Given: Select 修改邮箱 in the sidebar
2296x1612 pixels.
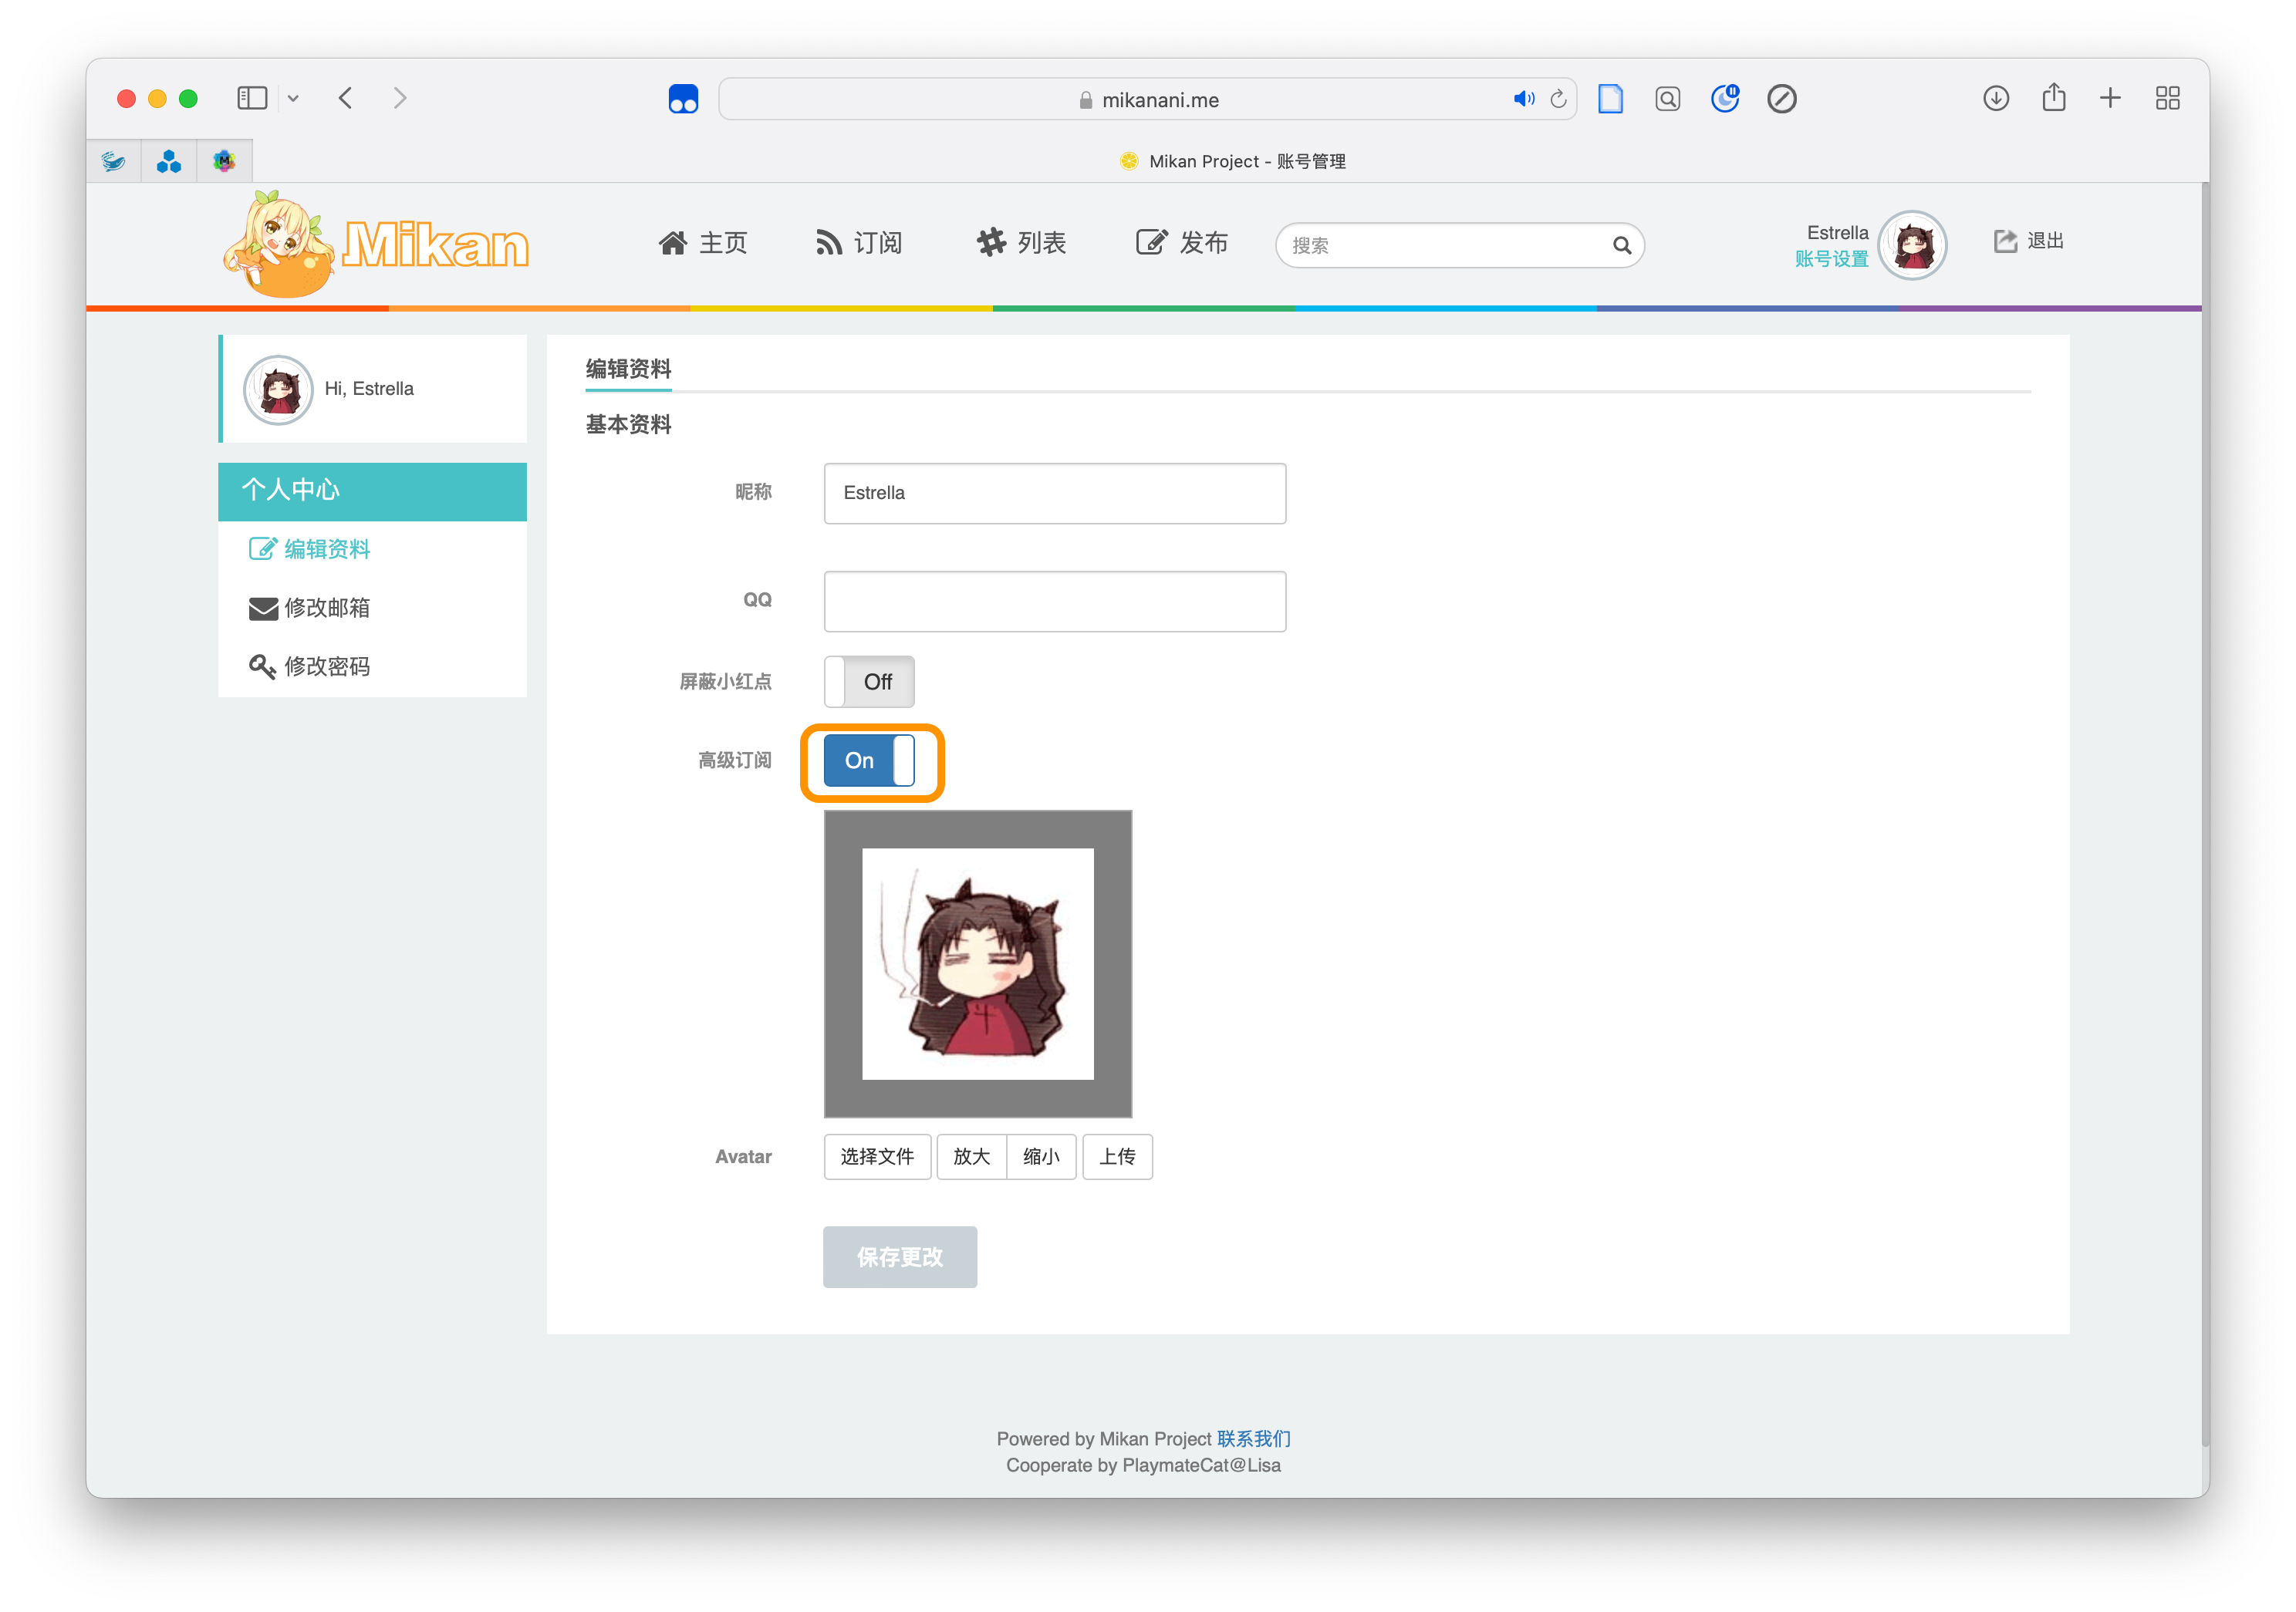Looking at the screenshot, I should click(x=326, y=607).
